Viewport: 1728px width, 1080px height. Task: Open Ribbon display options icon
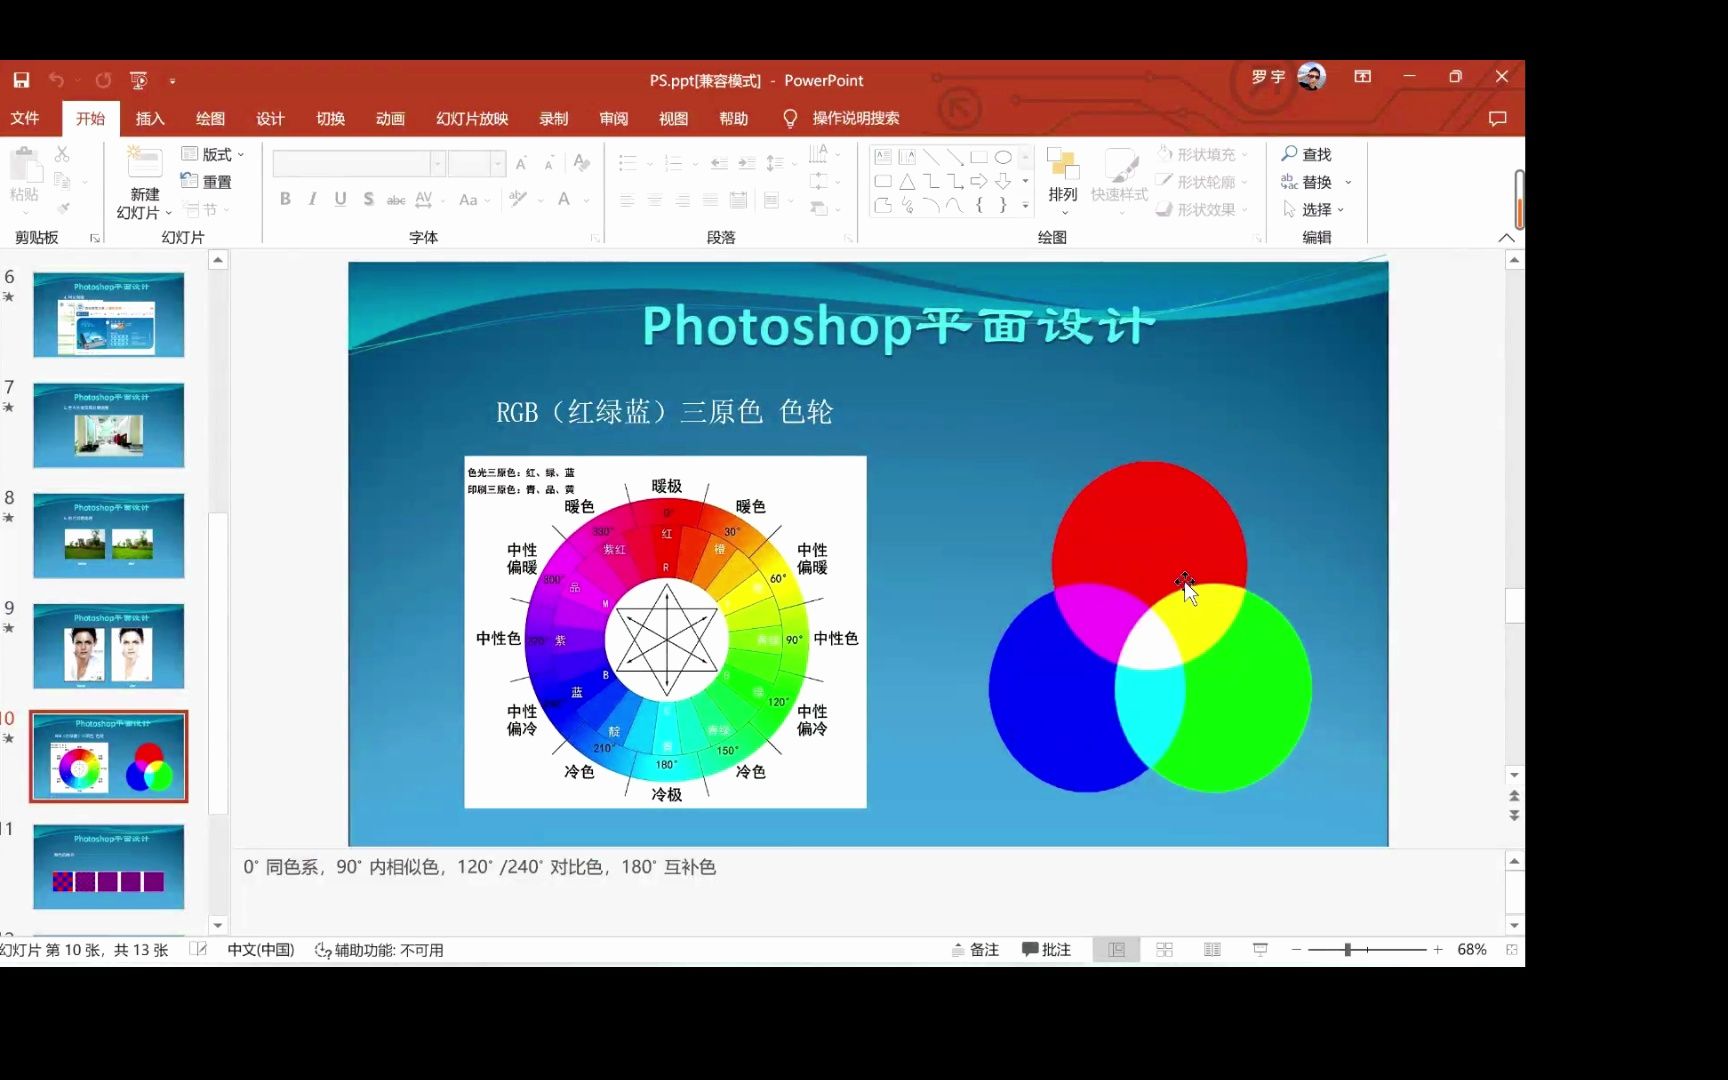click(1362, 77)
